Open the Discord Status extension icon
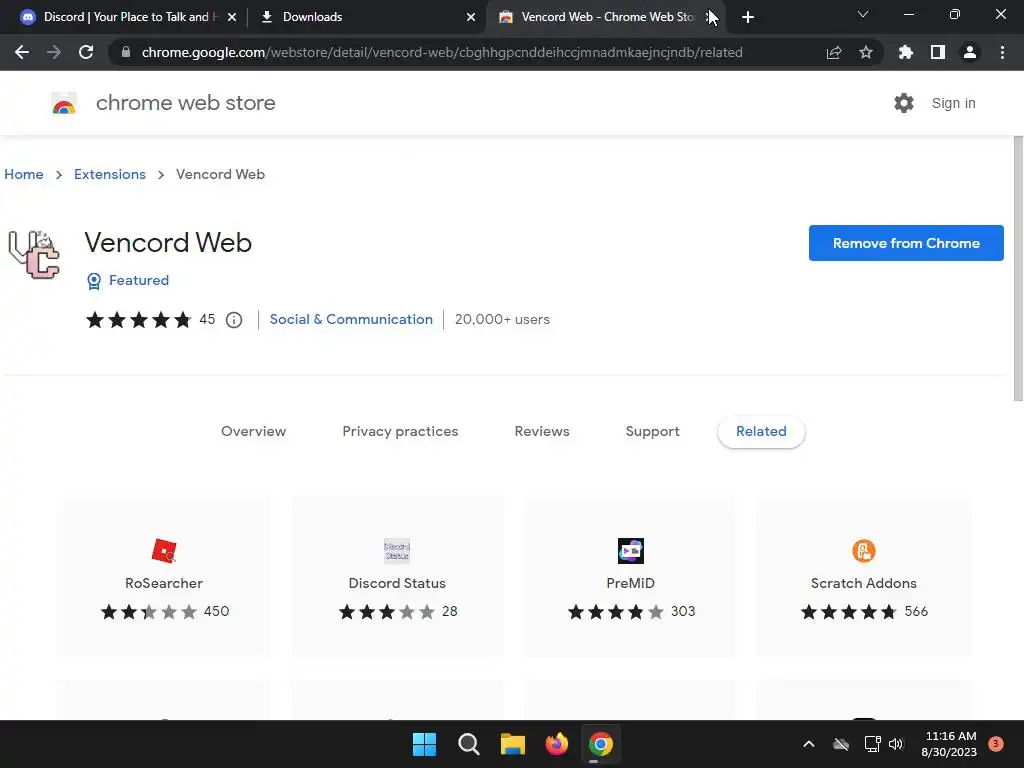The width and height of the screenshot is (1024, 768). click(x=397, y=551)
